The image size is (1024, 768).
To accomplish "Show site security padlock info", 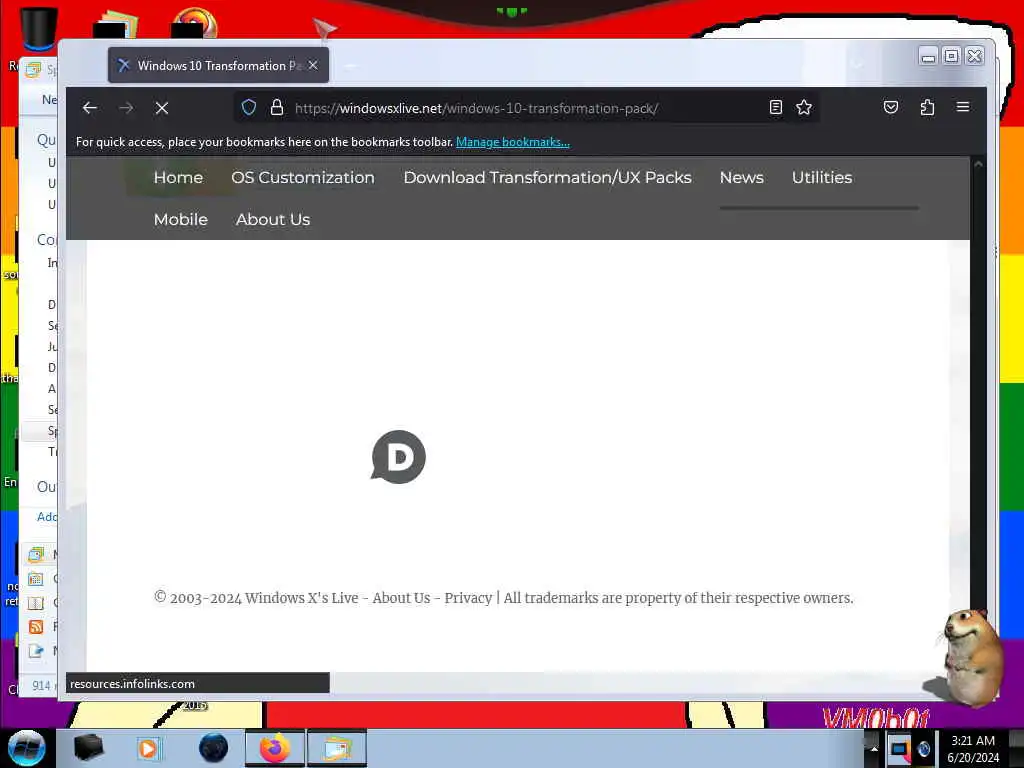I will click(277, 107).
